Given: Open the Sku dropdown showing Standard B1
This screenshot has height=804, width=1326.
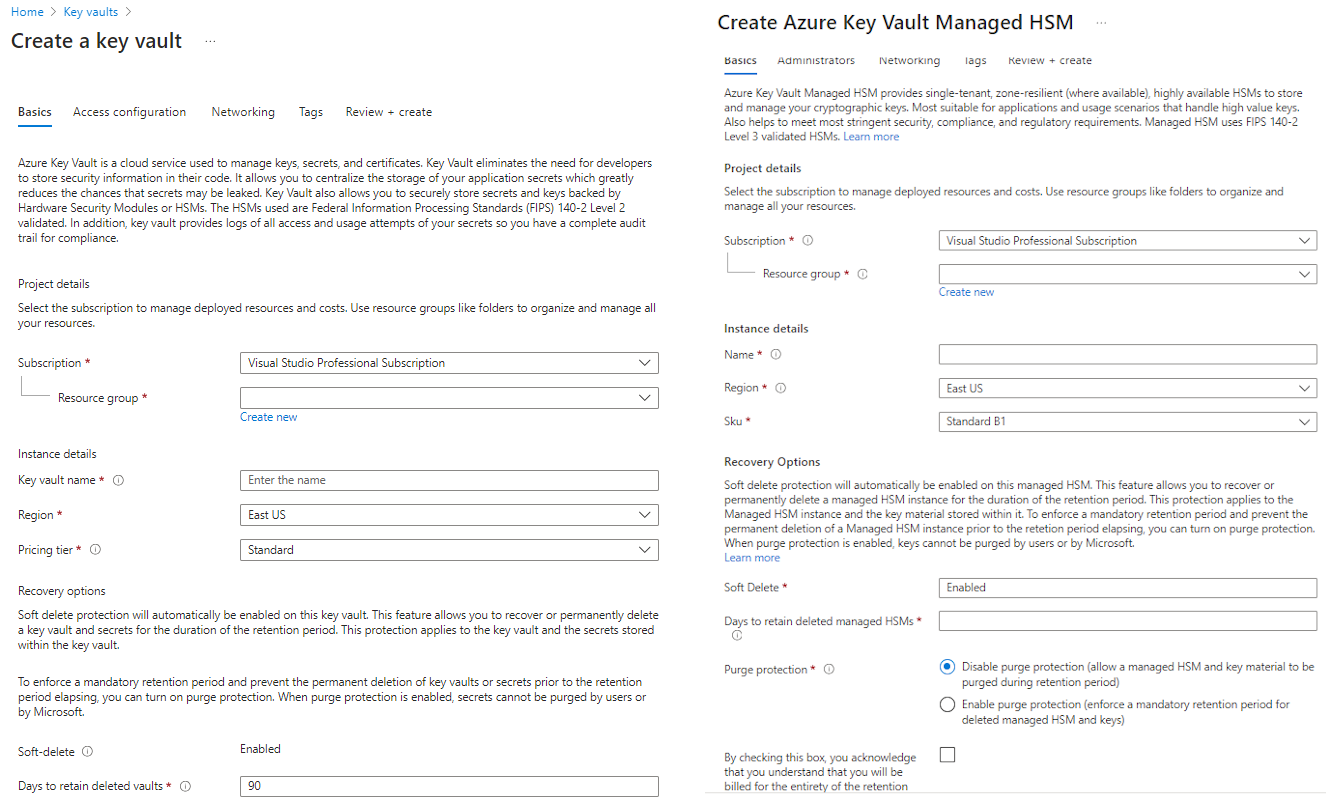Looking at the screenshot, I should pyautogui.click(x=1127, y=422).
